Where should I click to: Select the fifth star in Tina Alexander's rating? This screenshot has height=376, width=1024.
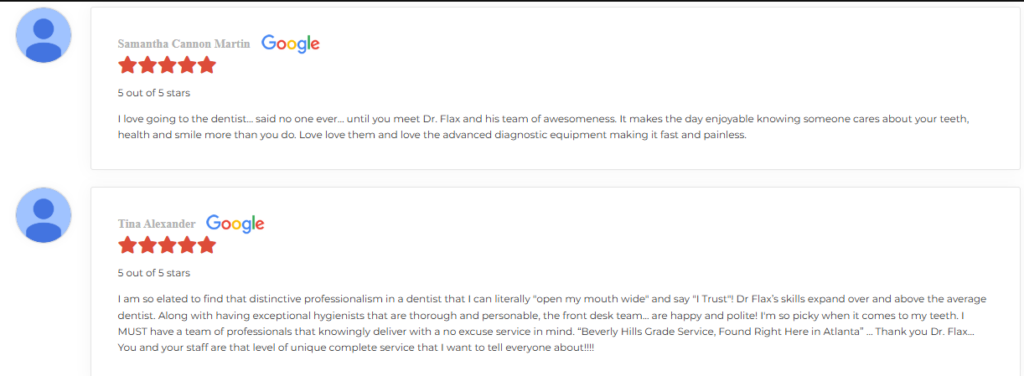pos(206,245)
